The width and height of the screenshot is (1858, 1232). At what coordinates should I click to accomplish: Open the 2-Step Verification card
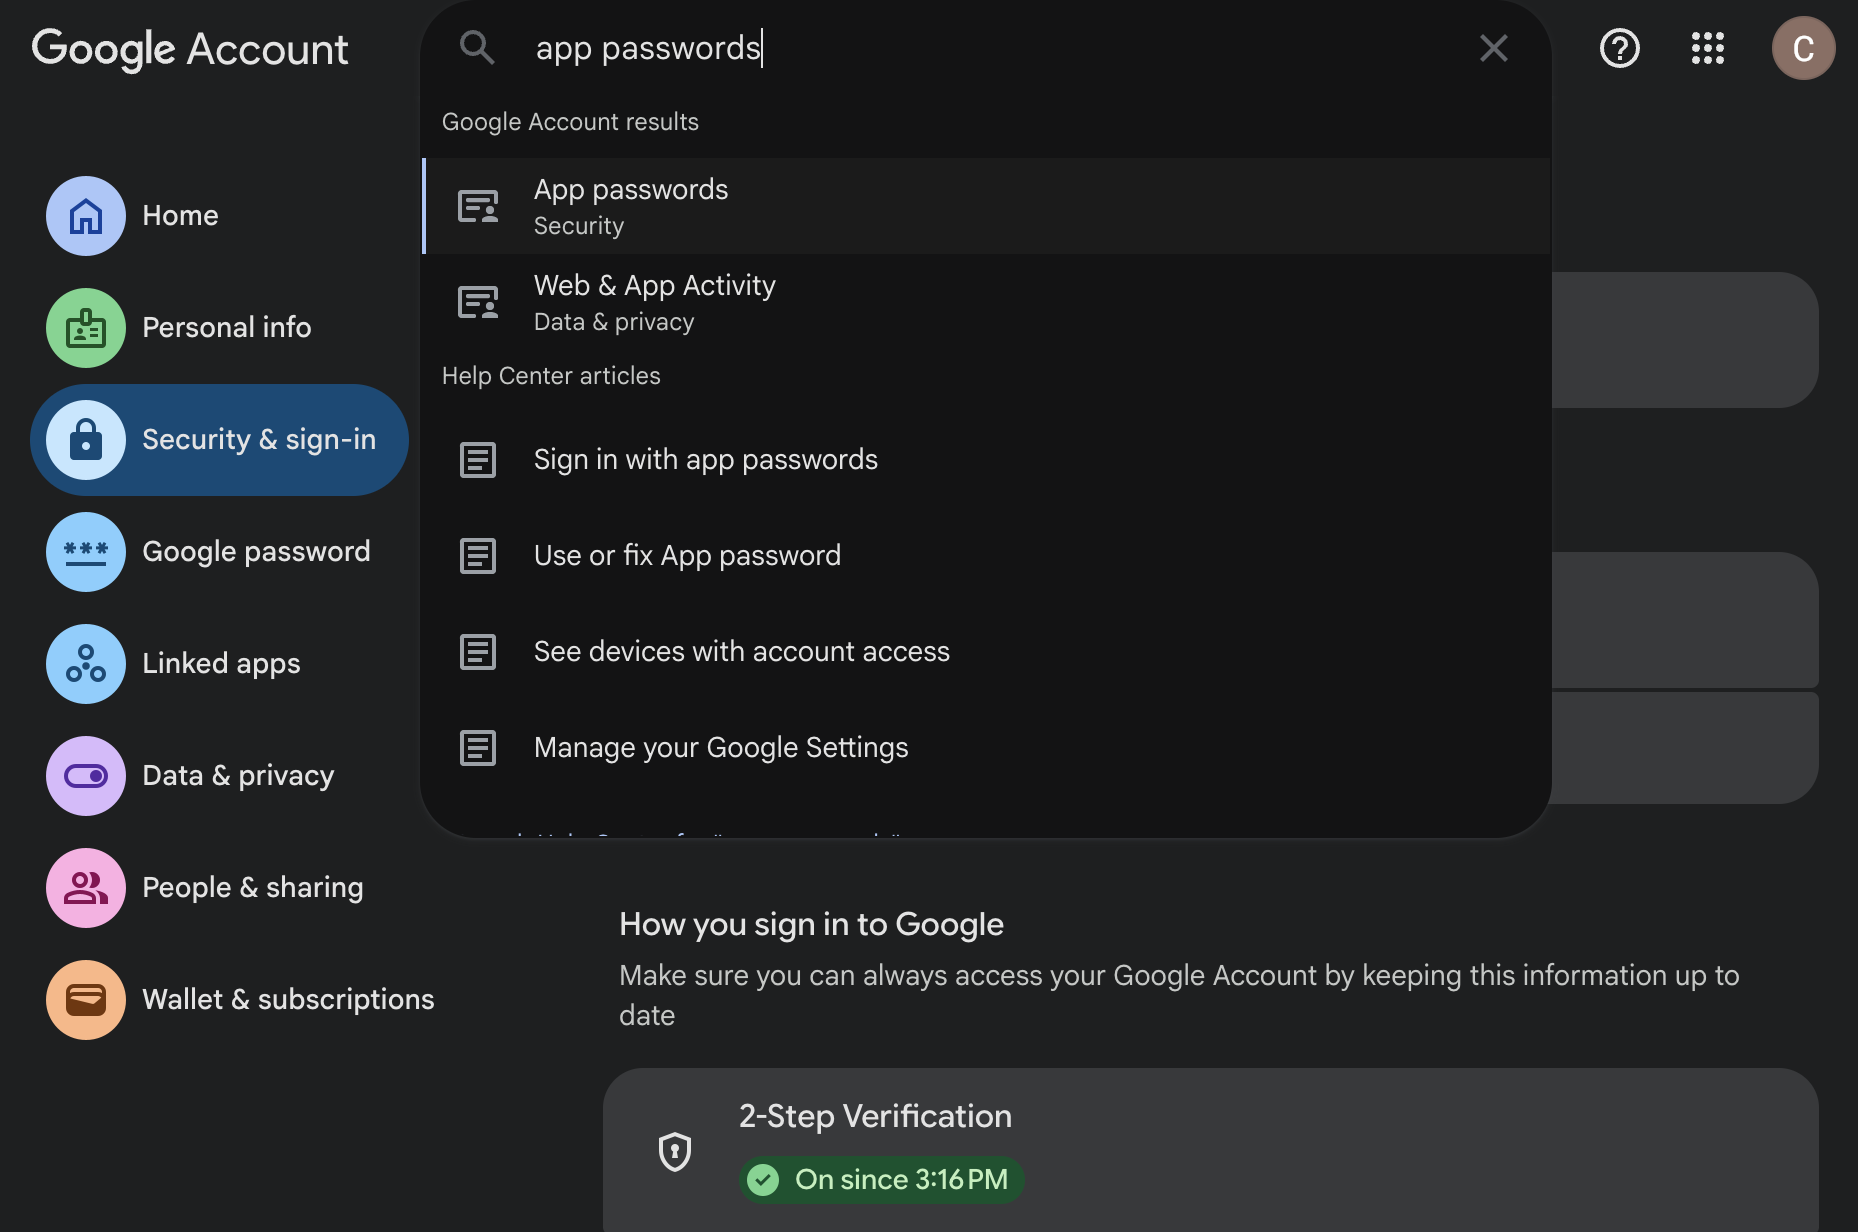coord(1210,1150)
